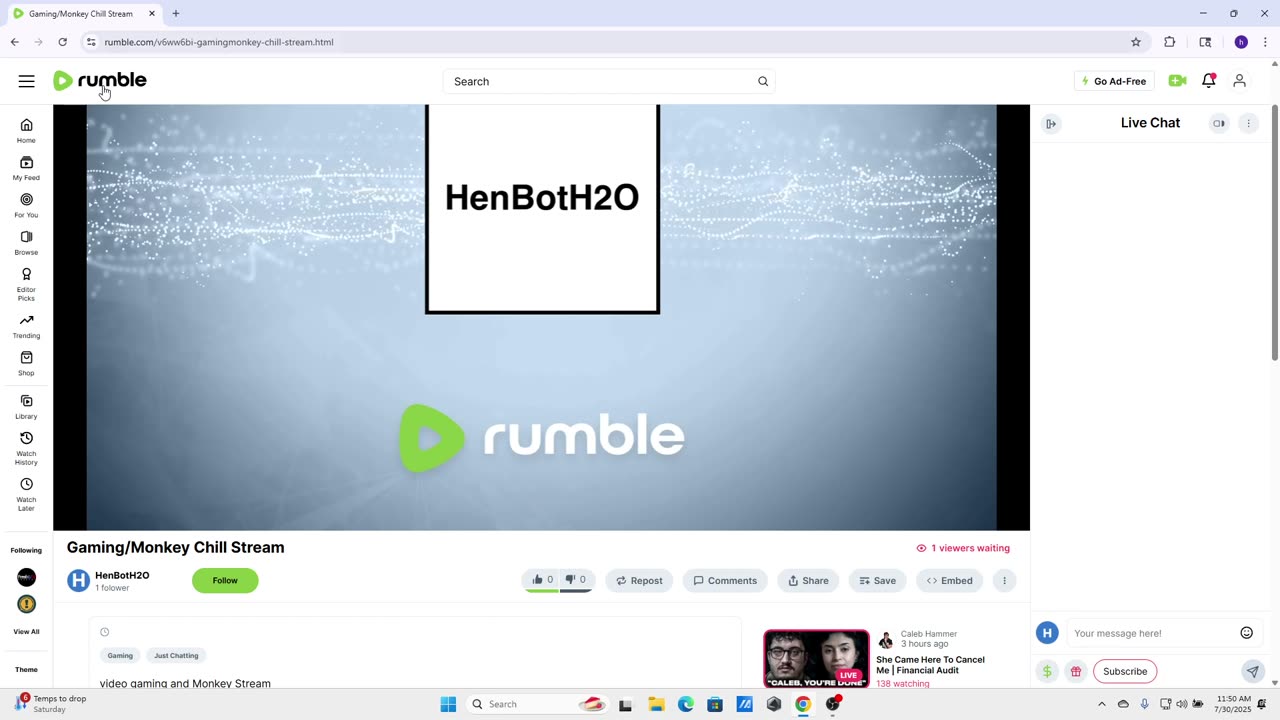Click the Embed button

pos(949,580)
